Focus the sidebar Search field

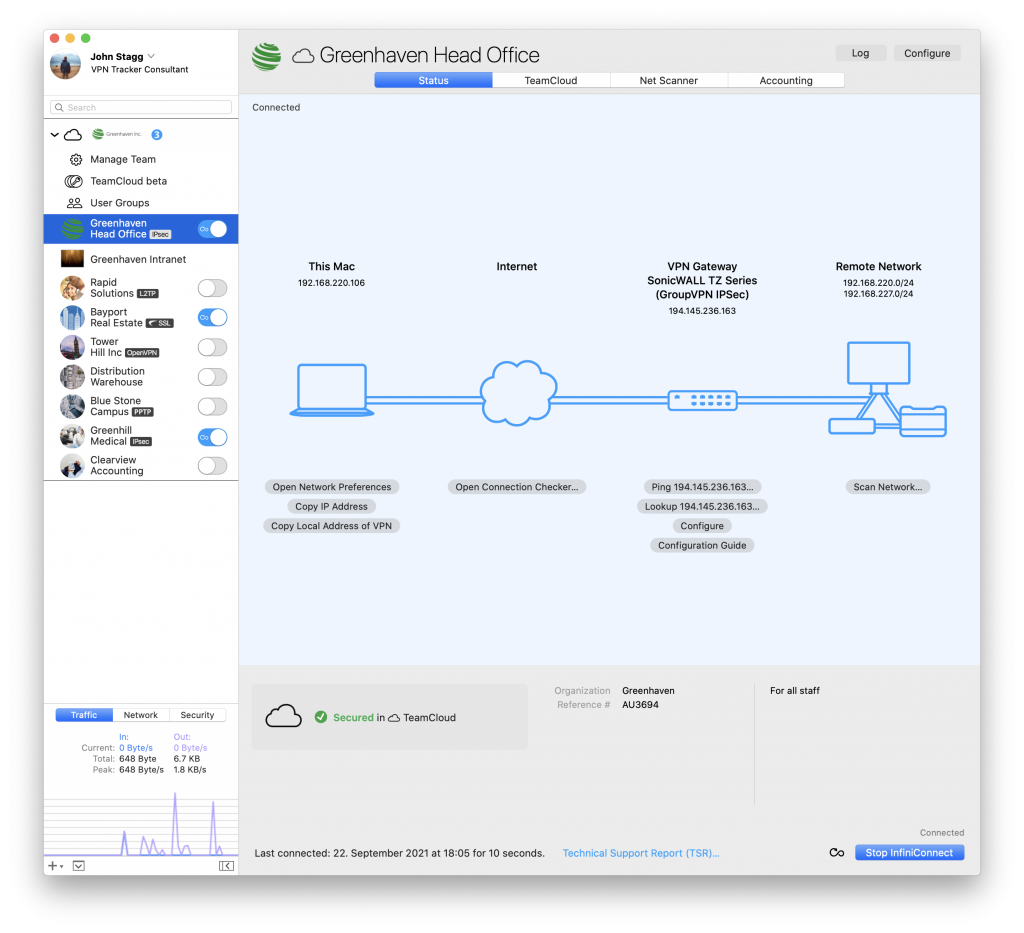click(x=141, y=107)
